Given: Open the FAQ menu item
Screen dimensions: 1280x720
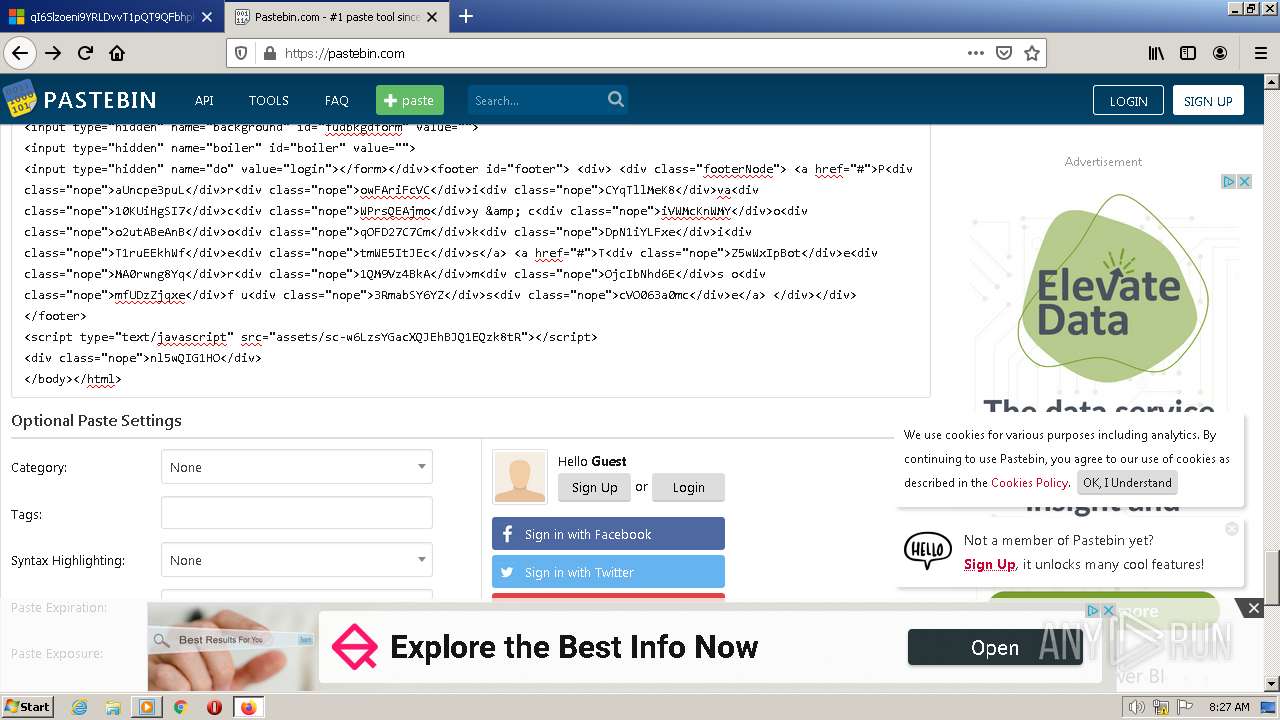Looking at the screenshot, I should pyautogui.click(x=337, y=100).
